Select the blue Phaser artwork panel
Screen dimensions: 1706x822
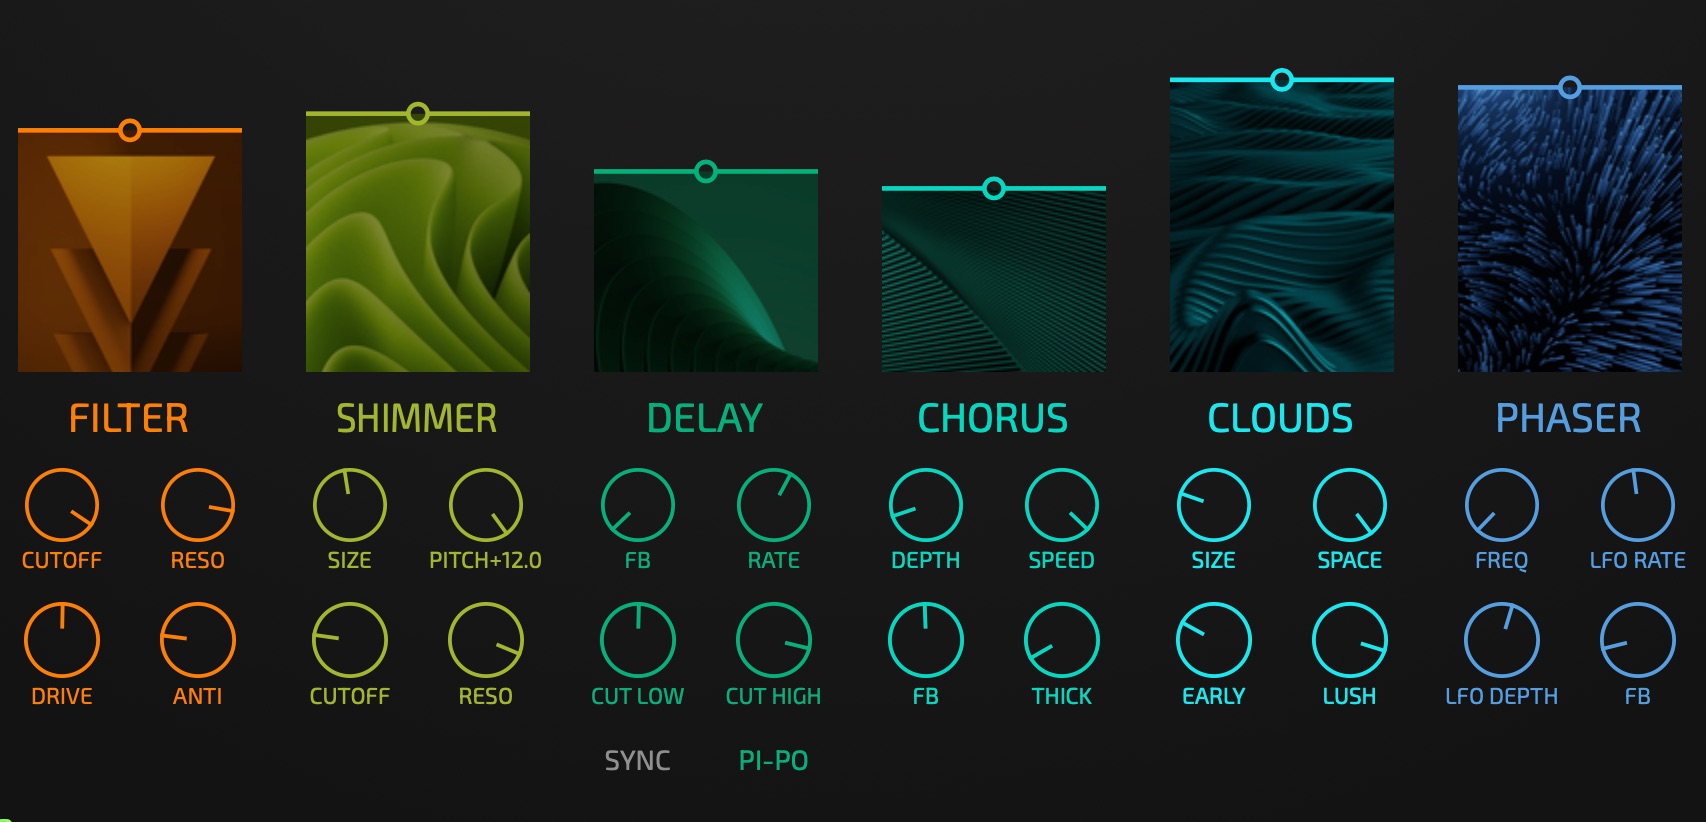[1570, 235]
